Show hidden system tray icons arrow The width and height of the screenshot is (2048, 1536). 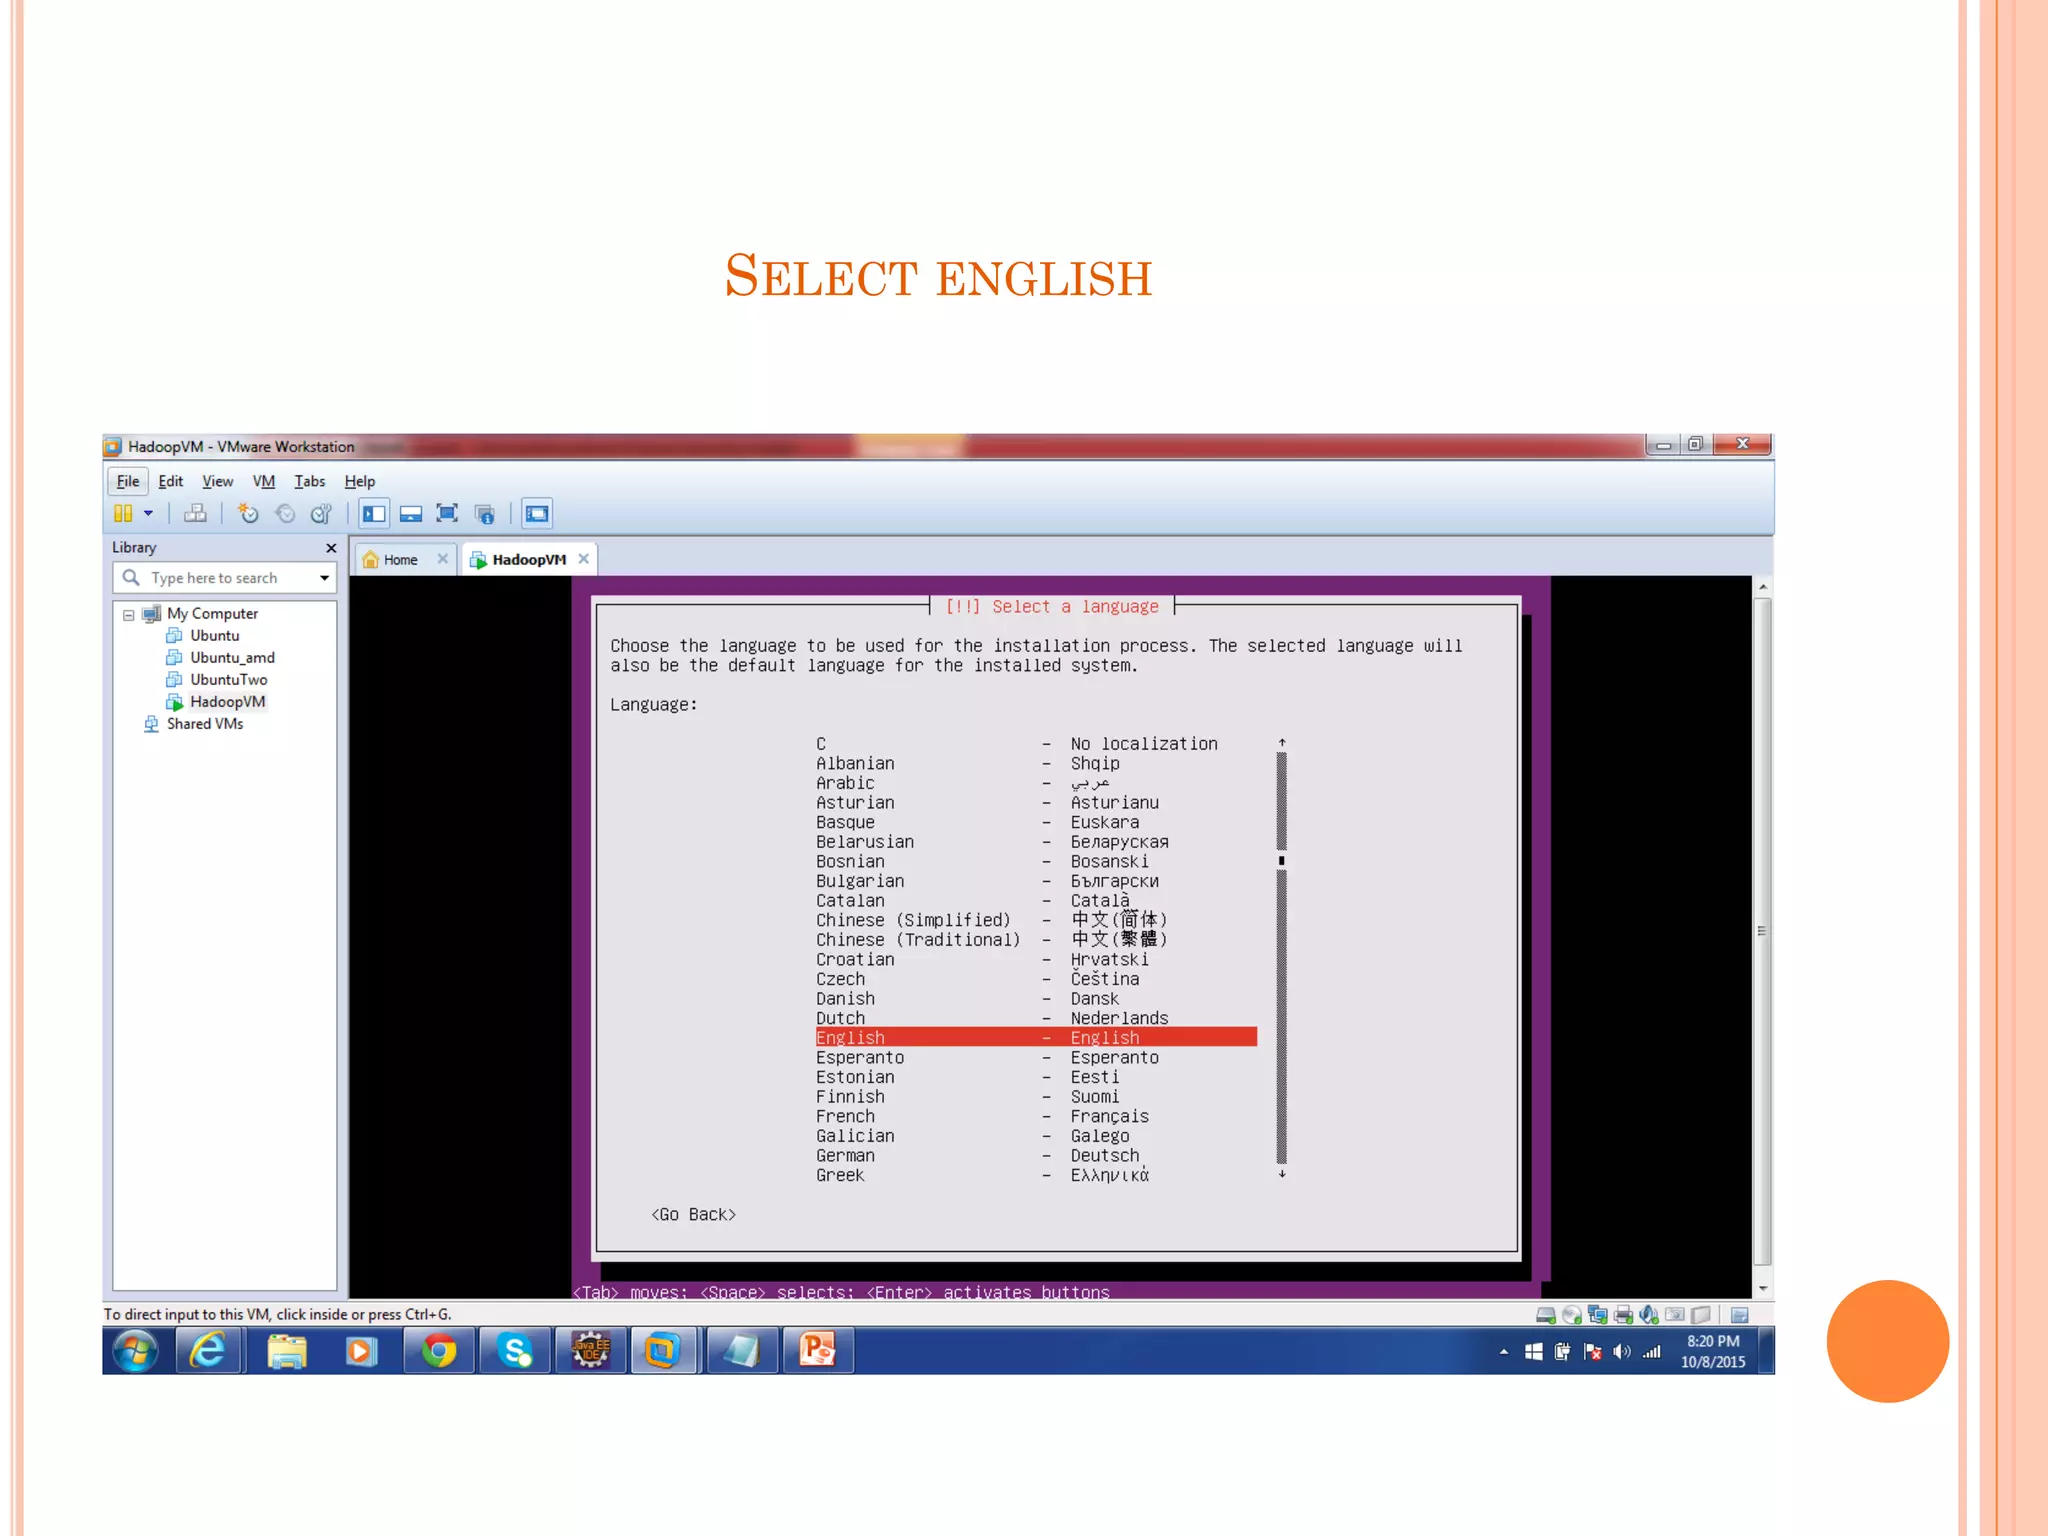click(1504, 1352)
